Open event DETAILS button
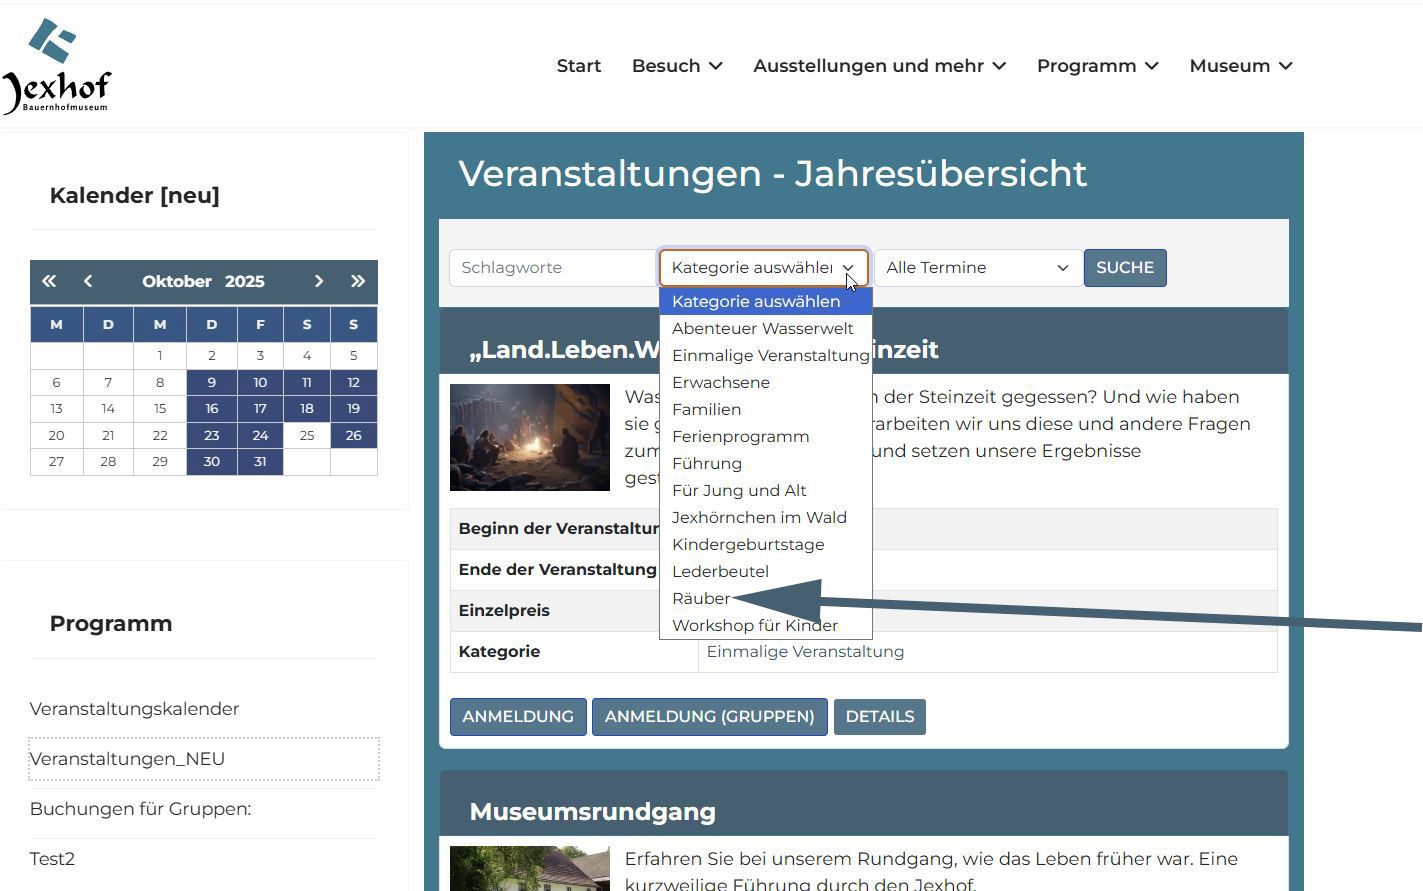The height and width of the screenshot is (891, 1423). pyautogui.click(x=879, y=717)
